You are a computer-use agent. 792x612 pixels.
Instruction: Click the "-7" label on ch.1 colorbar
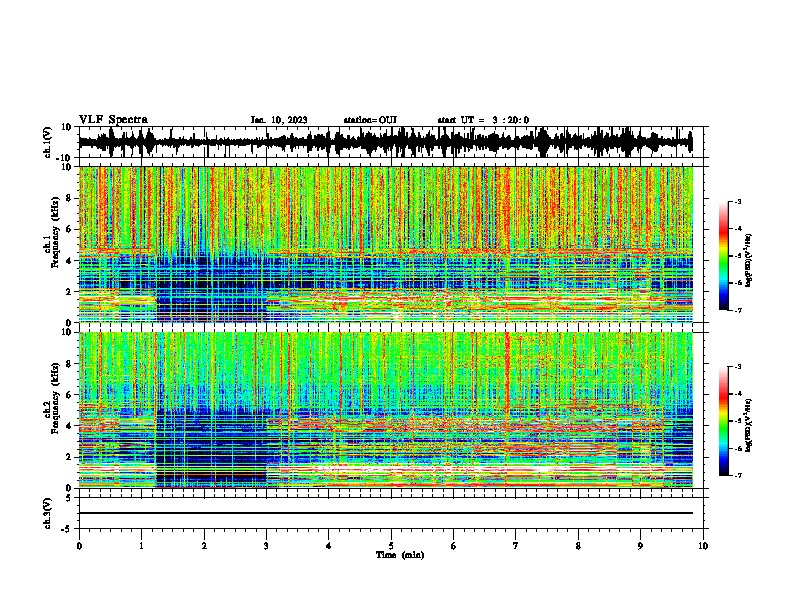pyautogui.click(x=738, y=310)
